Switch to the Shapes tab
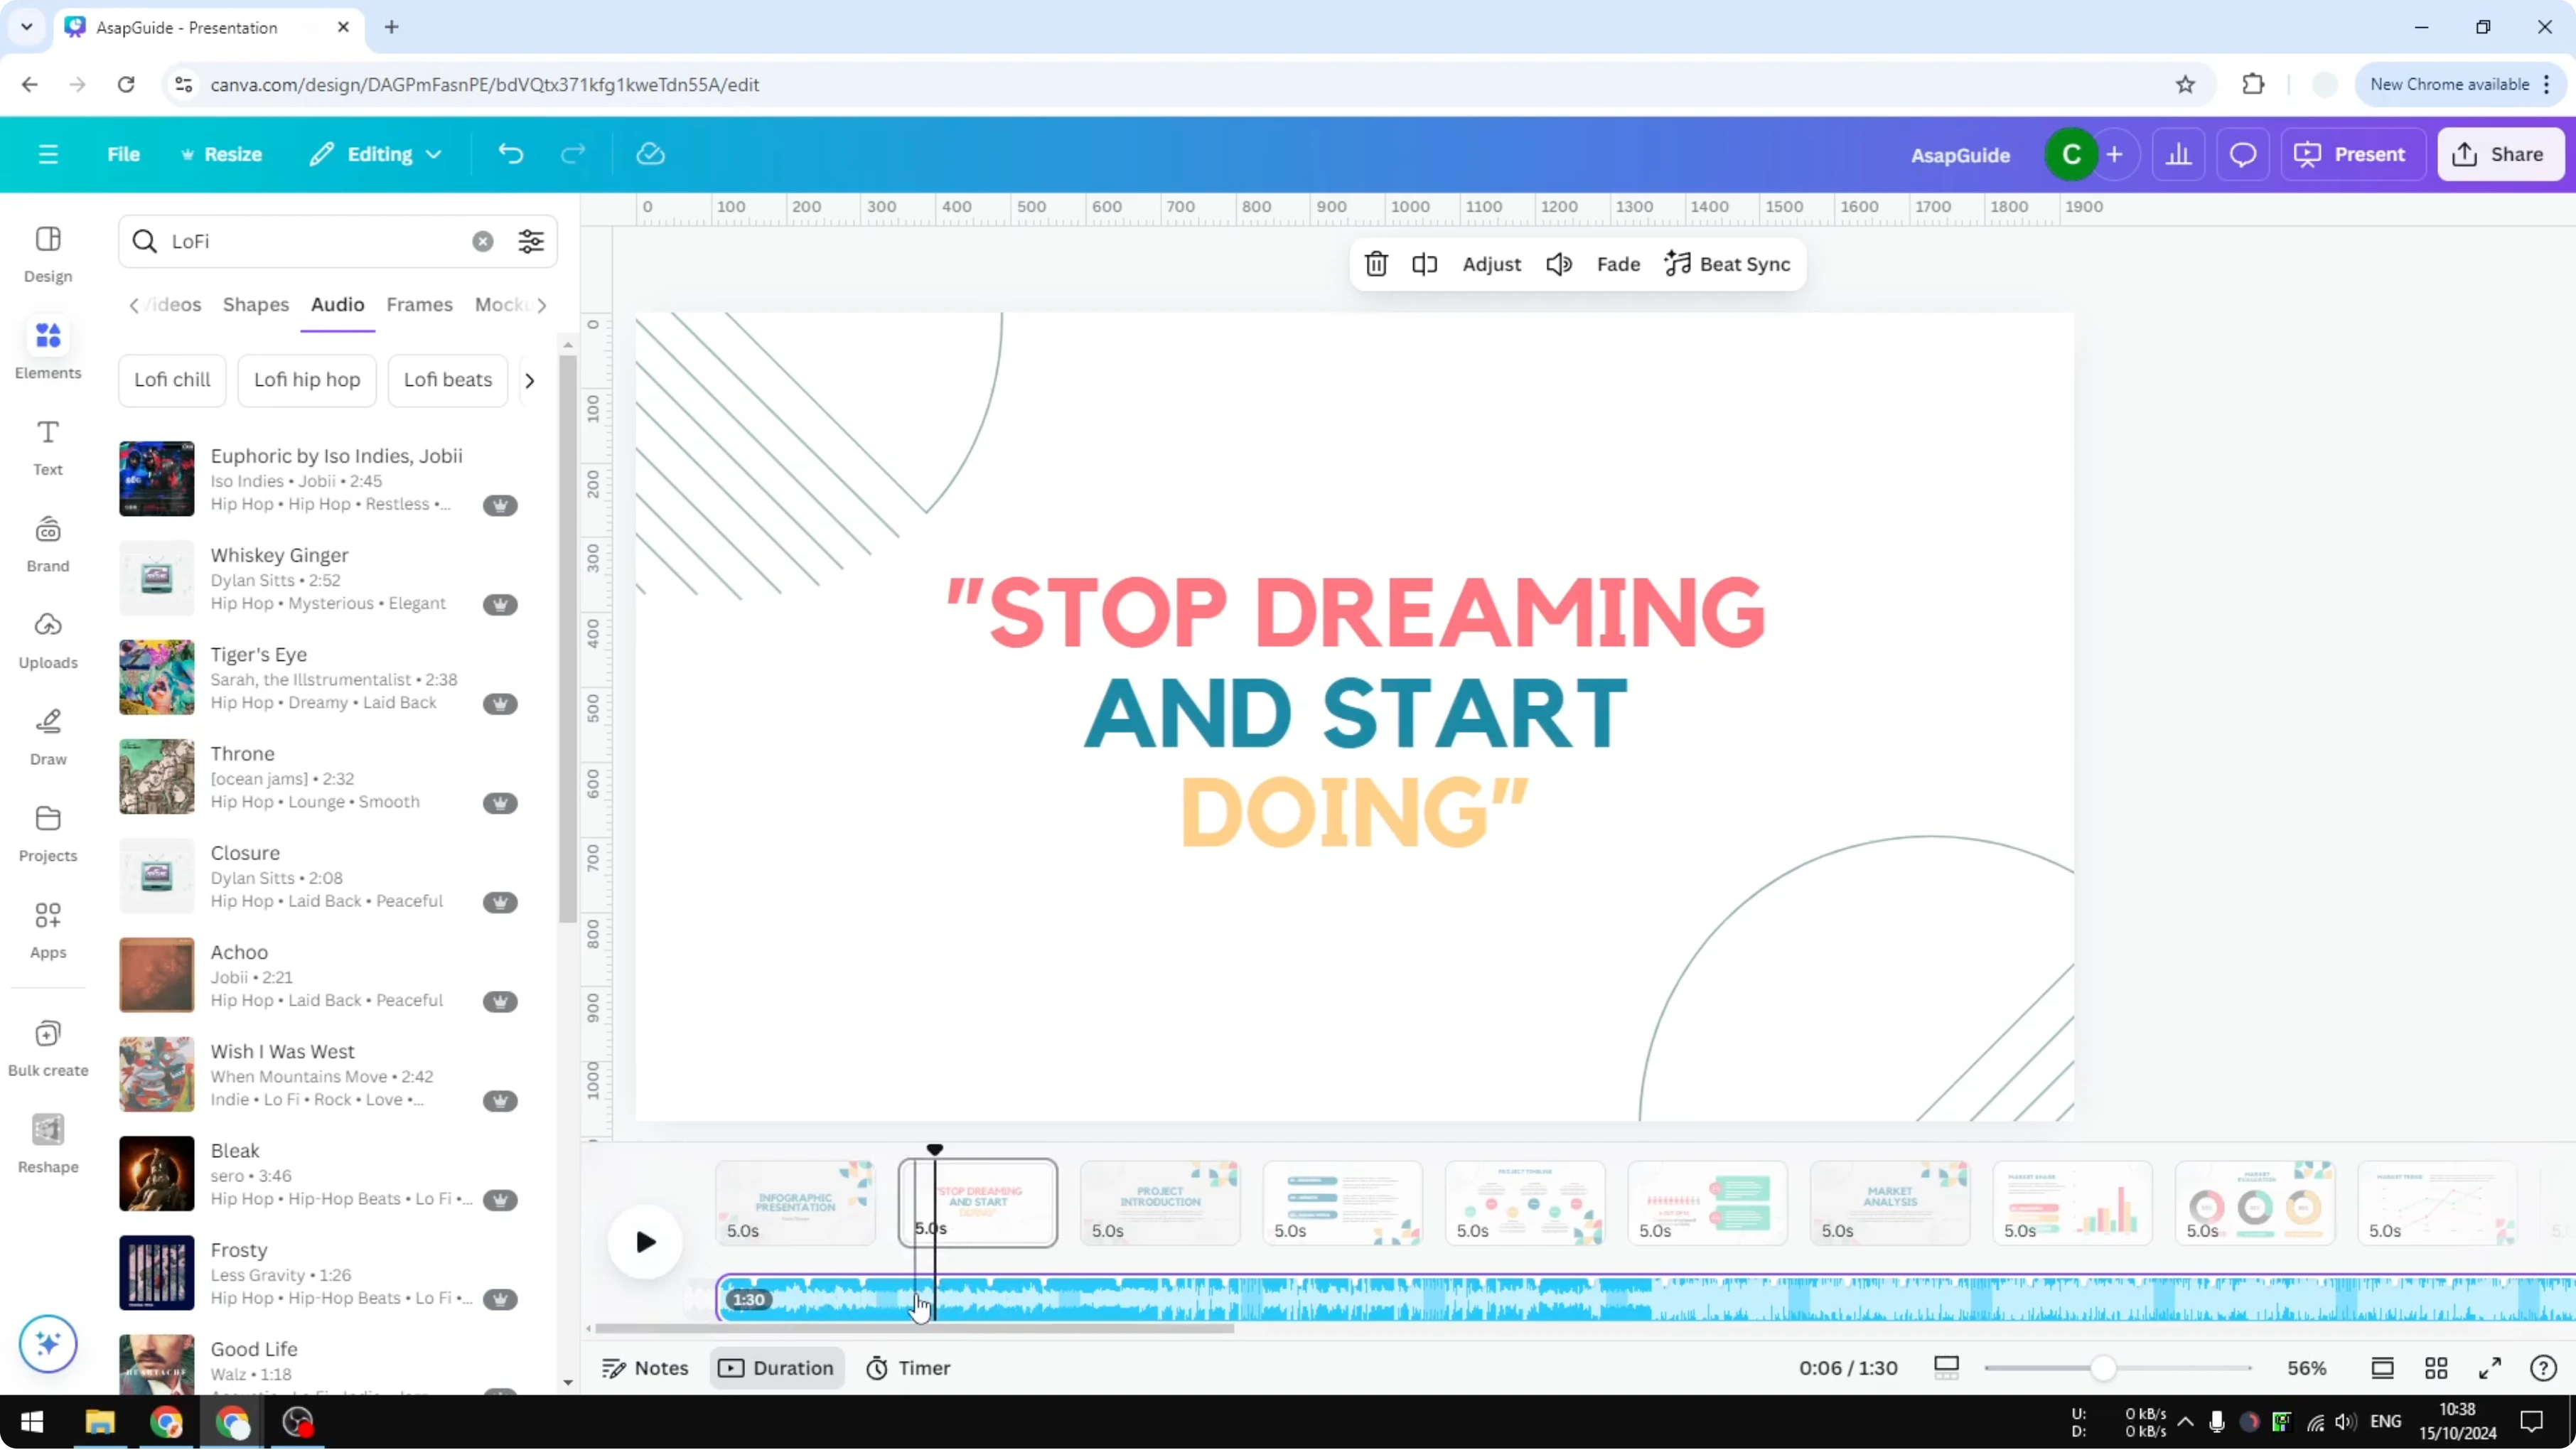The image size is (2576, 1450). tap(256, 305)
